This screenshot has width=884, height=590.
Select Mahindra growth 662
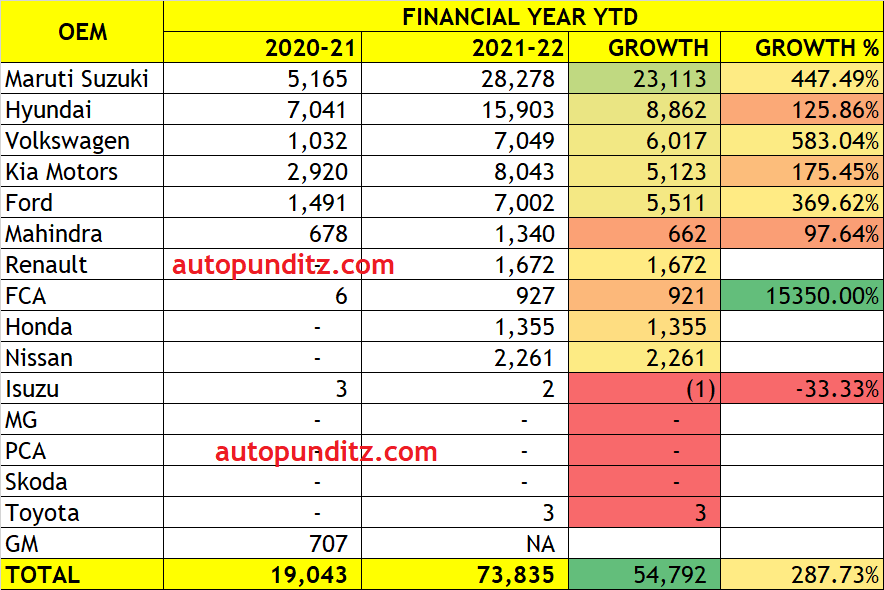click(644, 233)
